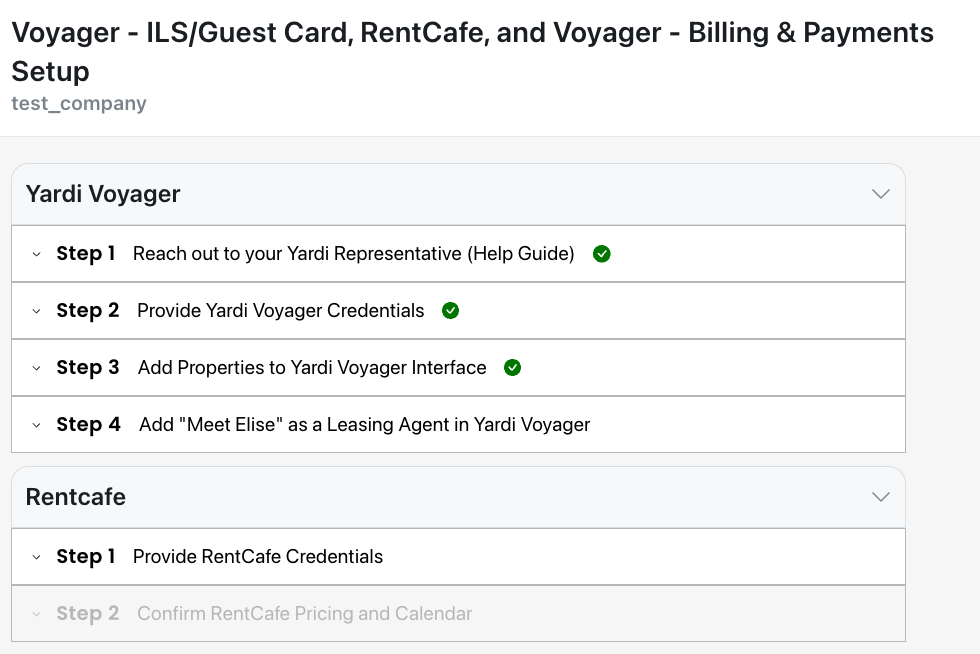This screenshot has height=654, width=980.
Task: Select Confirm RentCafe Pricing and Calendar step
Action: click(x=458, y=613)
